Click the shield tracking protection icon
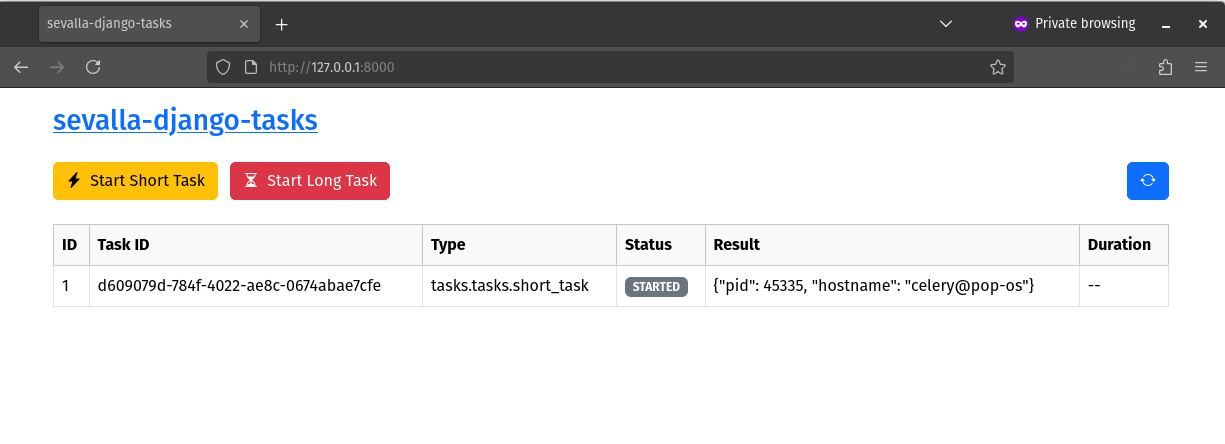 224,67
